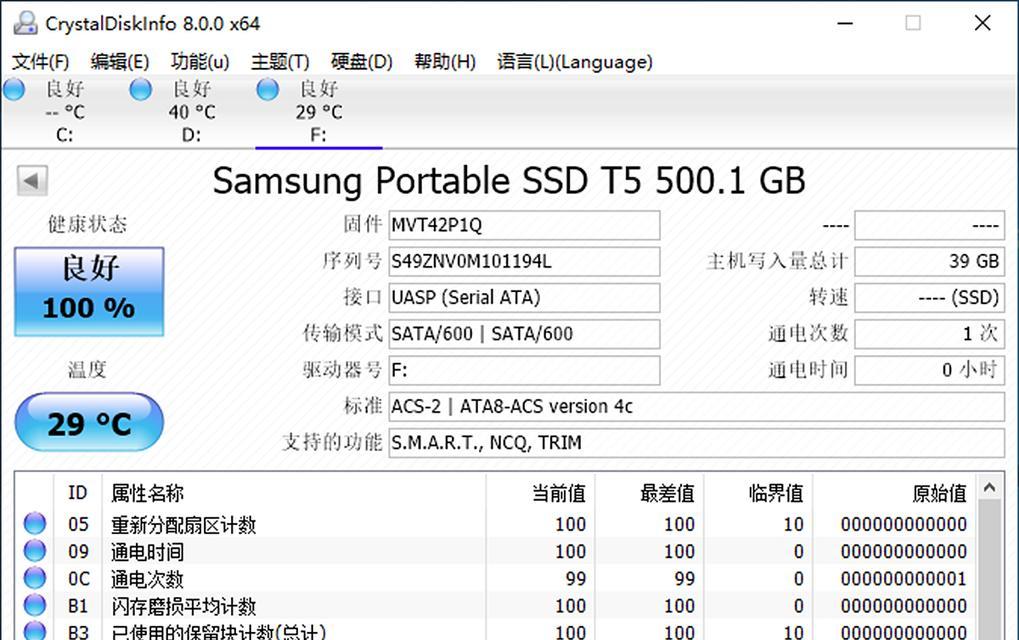
Task: Switch to the C: drive tab
Action: (x=64, y=112)
